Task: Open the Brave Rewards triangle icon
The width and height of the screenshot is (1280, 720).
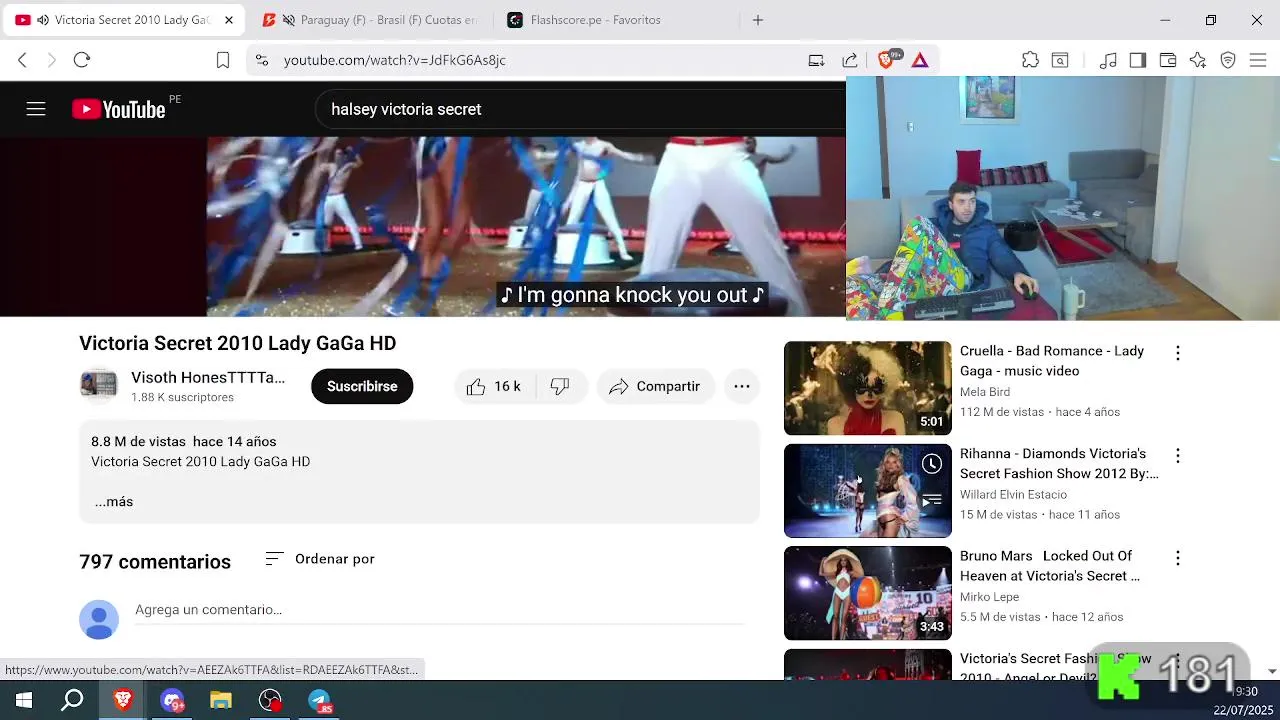Action: pos(920,60)
